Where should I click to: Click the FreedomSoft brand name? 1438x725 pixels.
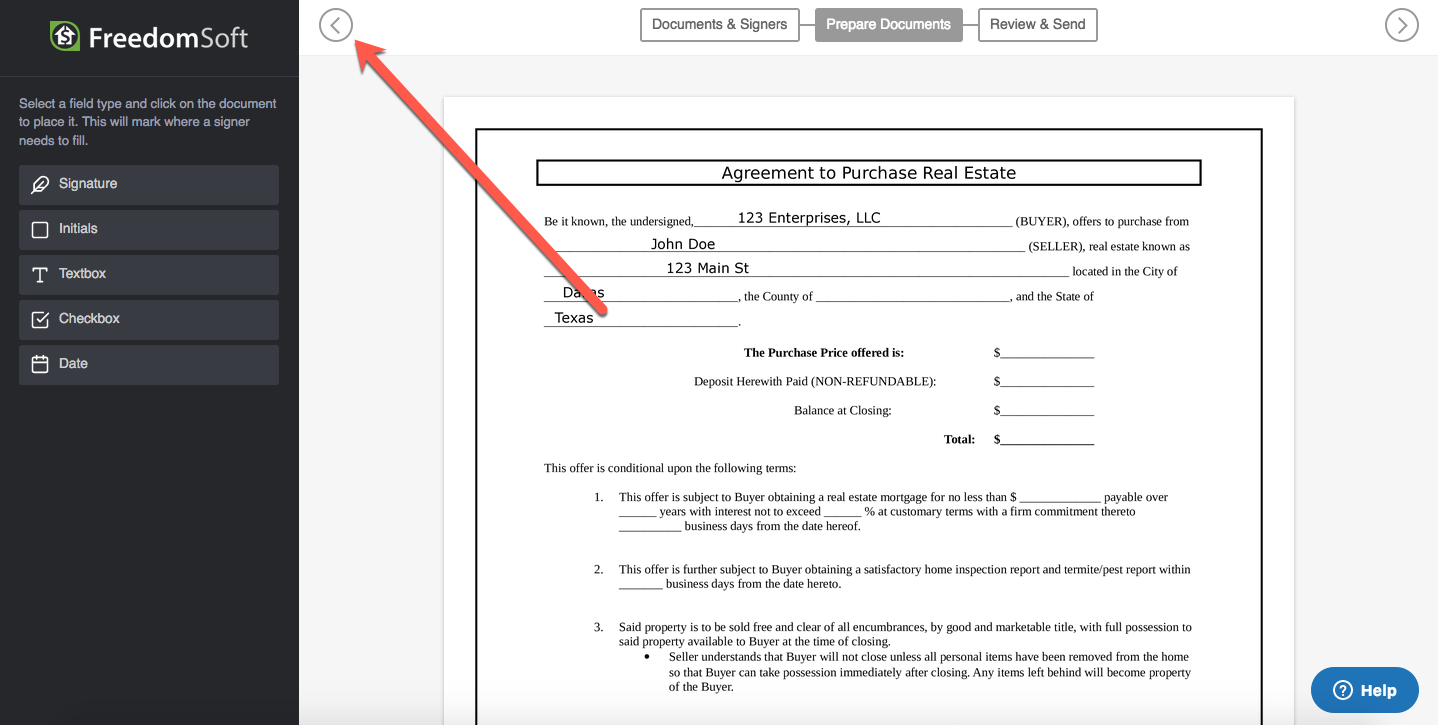tap(168, 38)
